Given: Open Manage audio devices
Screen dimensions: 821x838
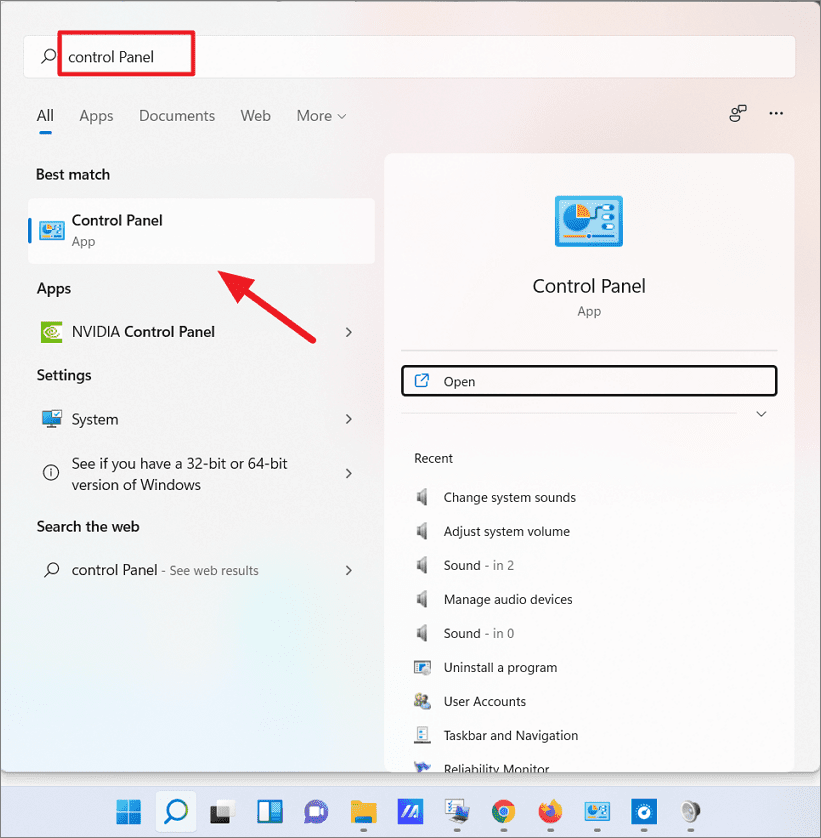Looking at the screenshot, I should [x=508, y=599].
